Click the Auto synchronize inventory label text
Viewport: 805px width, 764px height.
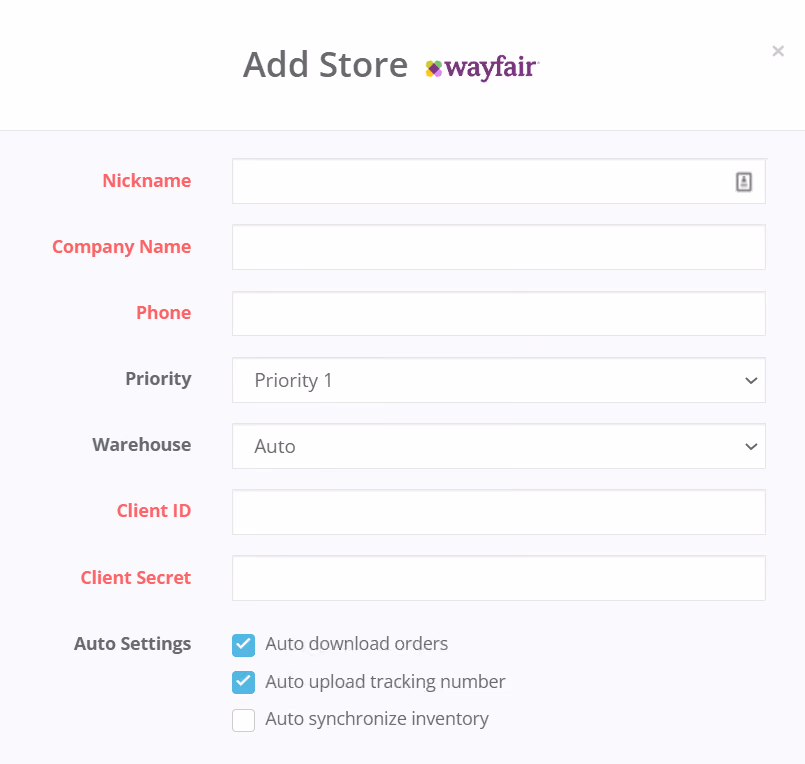point(377,719)
